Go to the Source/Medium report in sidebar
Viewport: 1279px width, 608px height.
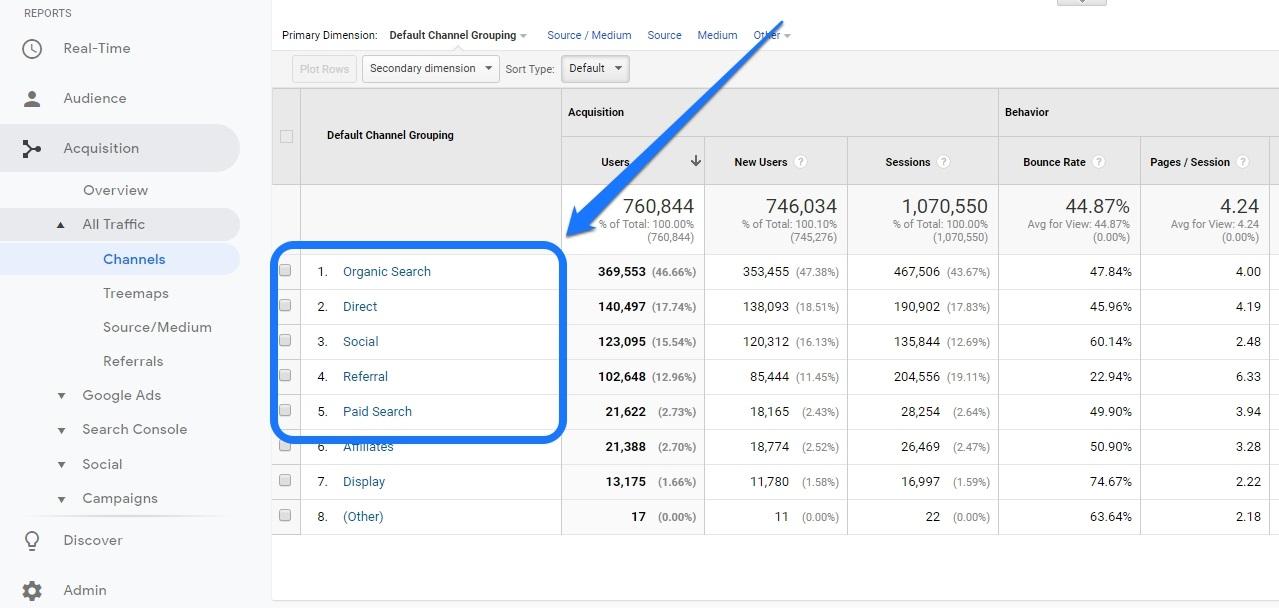pos(157,327)
